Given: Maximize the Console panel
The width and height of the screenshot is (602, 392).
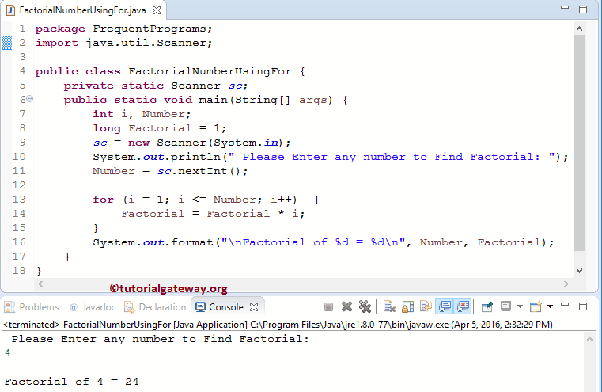Looking at the screenshot, I should (x=583, y=306).
